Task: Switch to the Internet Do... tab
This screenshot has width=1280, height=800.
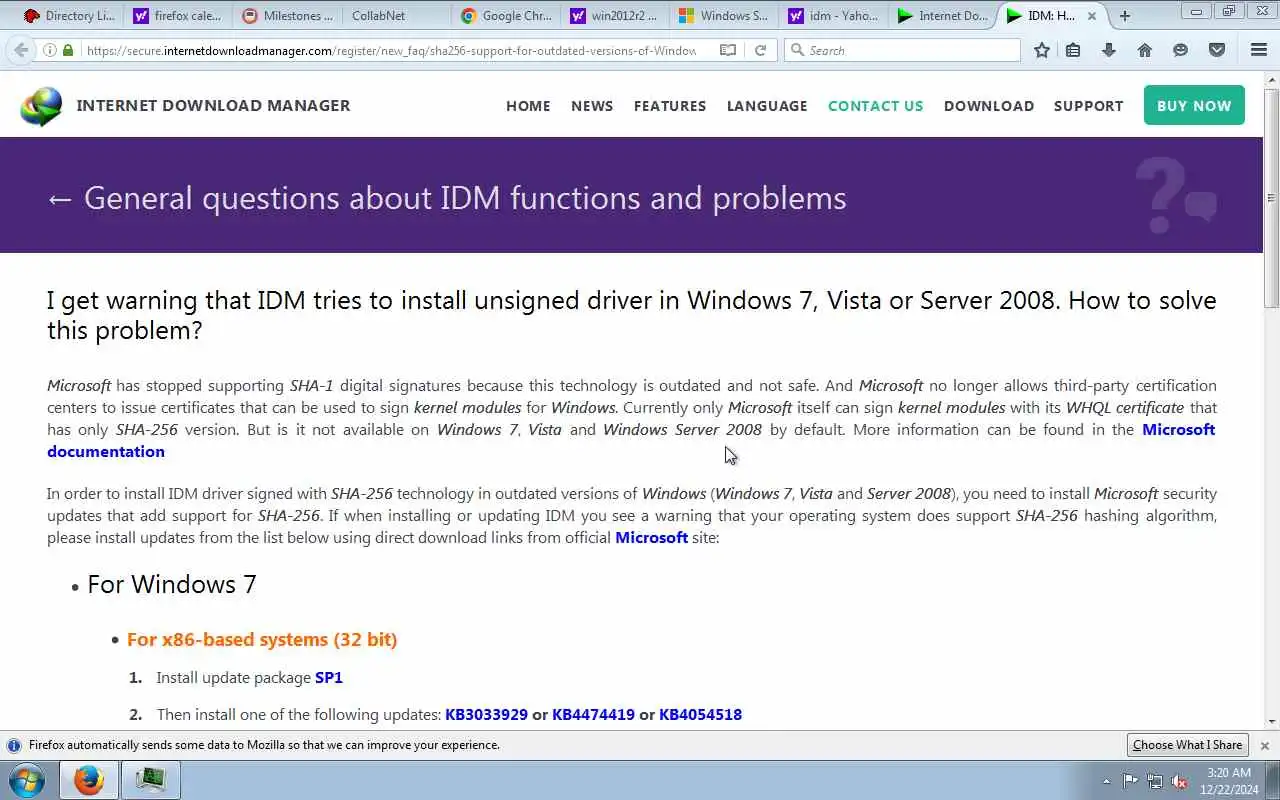Action: 942,16
